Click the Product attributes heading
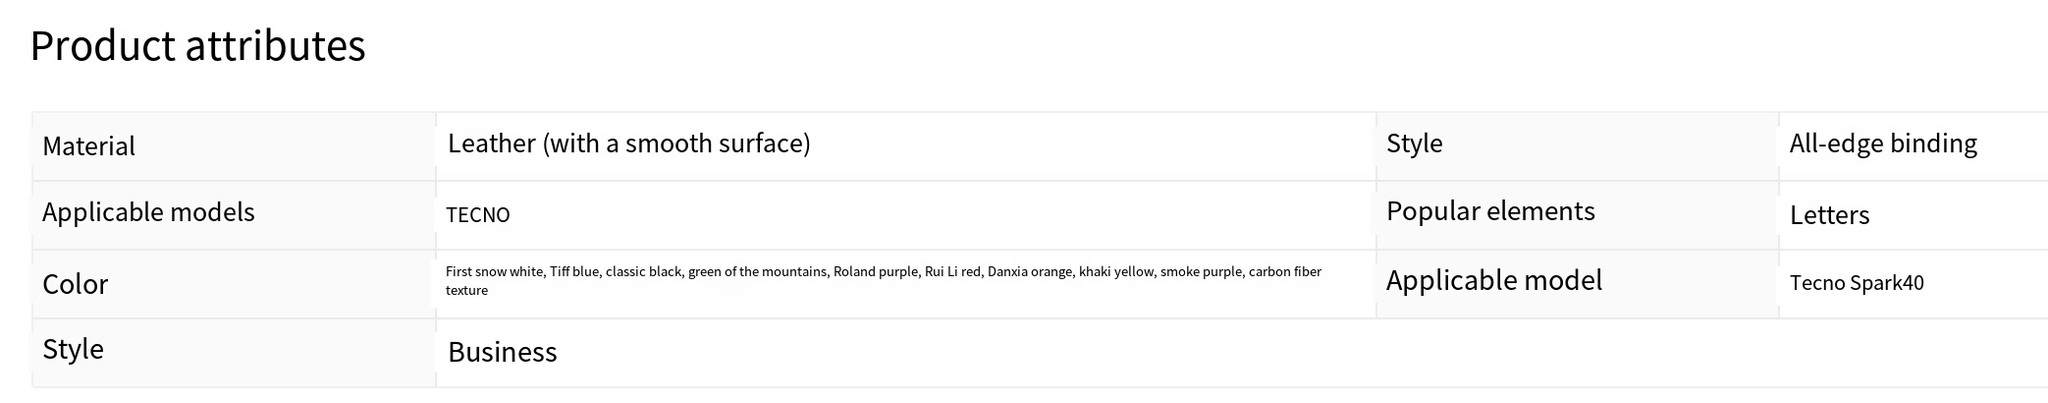 tap(198, 47)
